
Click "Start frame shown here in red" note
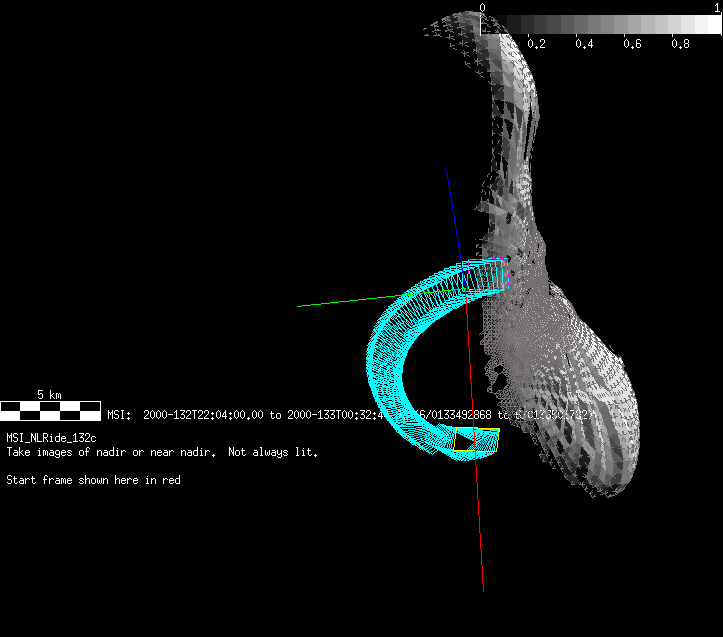tap(93, 480)
